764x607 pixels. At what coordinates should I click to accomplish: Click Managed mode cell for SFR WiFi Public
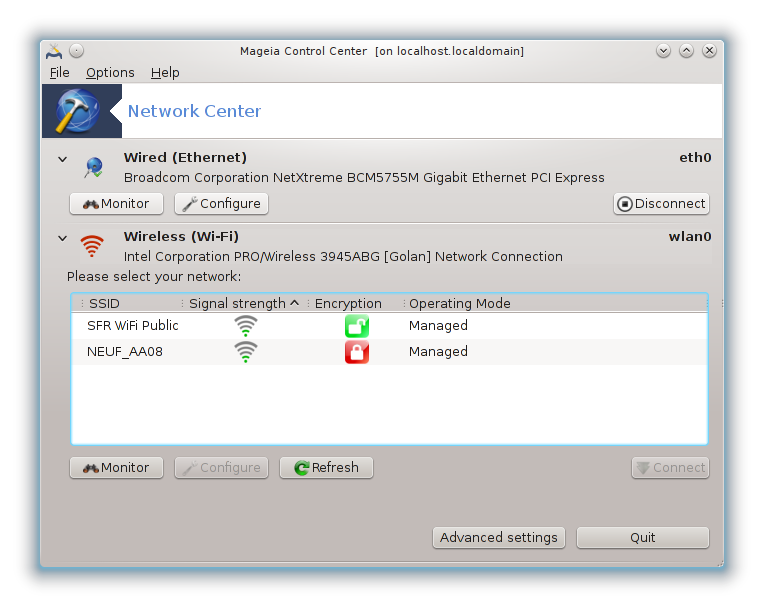438,325
